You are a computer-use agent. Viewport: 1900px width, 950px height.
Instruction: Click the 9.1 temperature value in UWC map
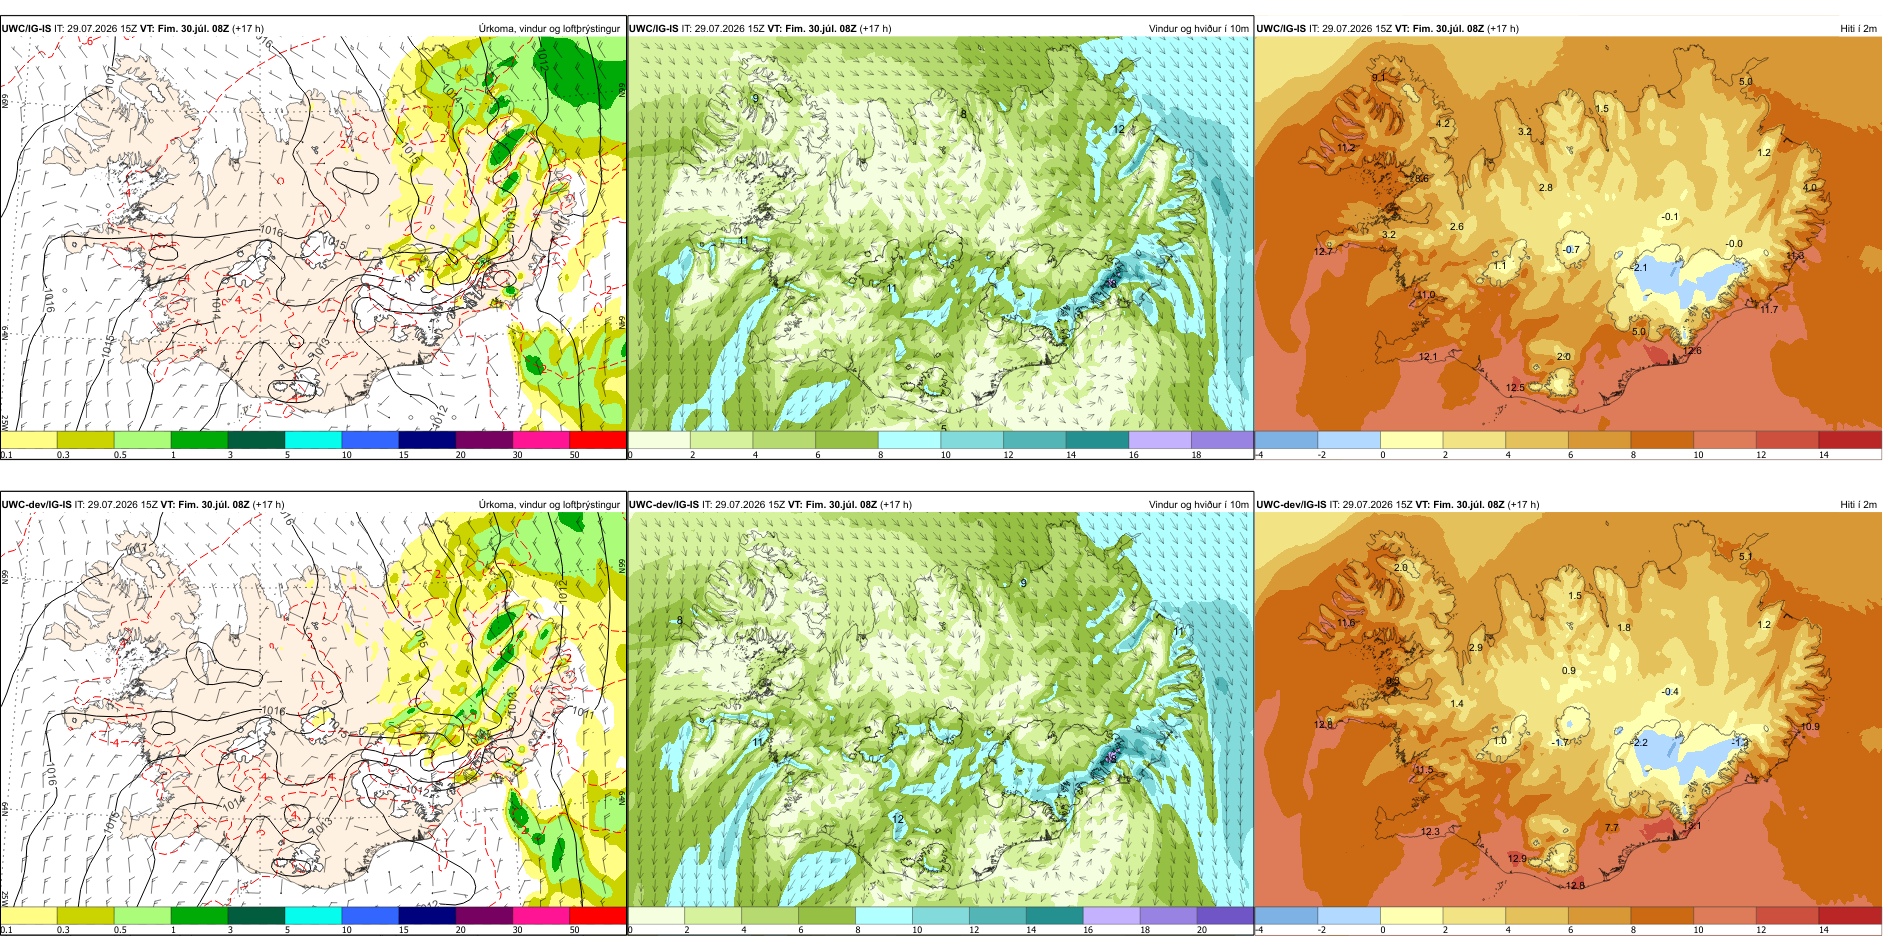click(x=1378, y=78)
